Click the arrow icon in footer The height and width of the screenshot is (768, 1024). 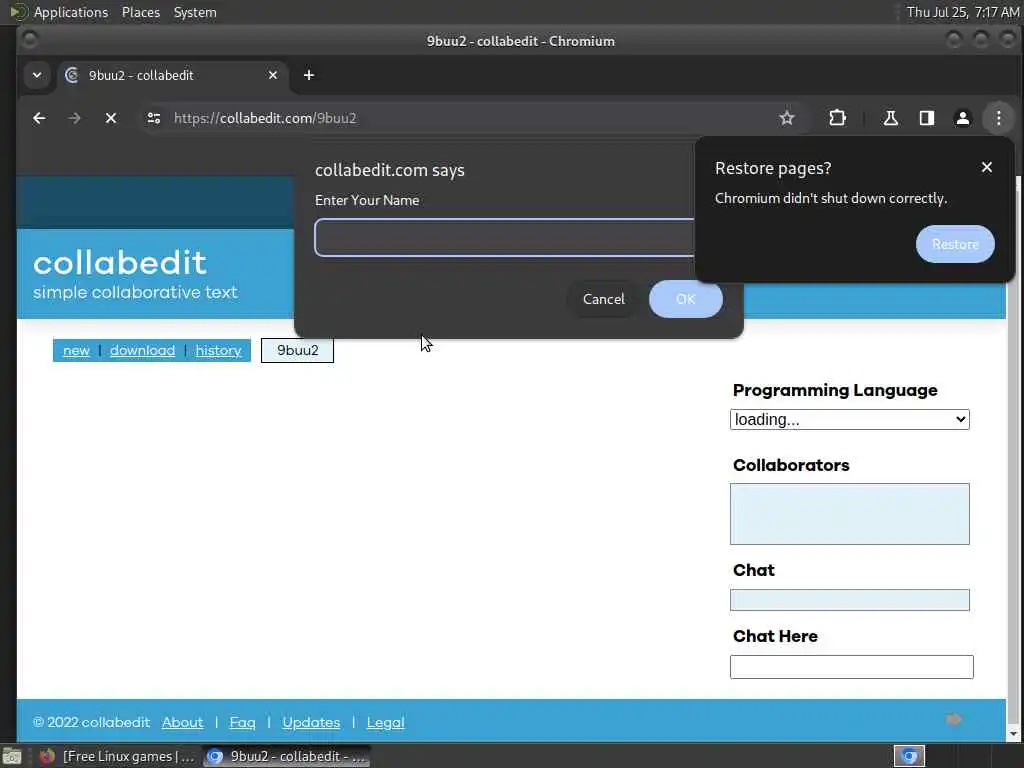pos(954,720)
